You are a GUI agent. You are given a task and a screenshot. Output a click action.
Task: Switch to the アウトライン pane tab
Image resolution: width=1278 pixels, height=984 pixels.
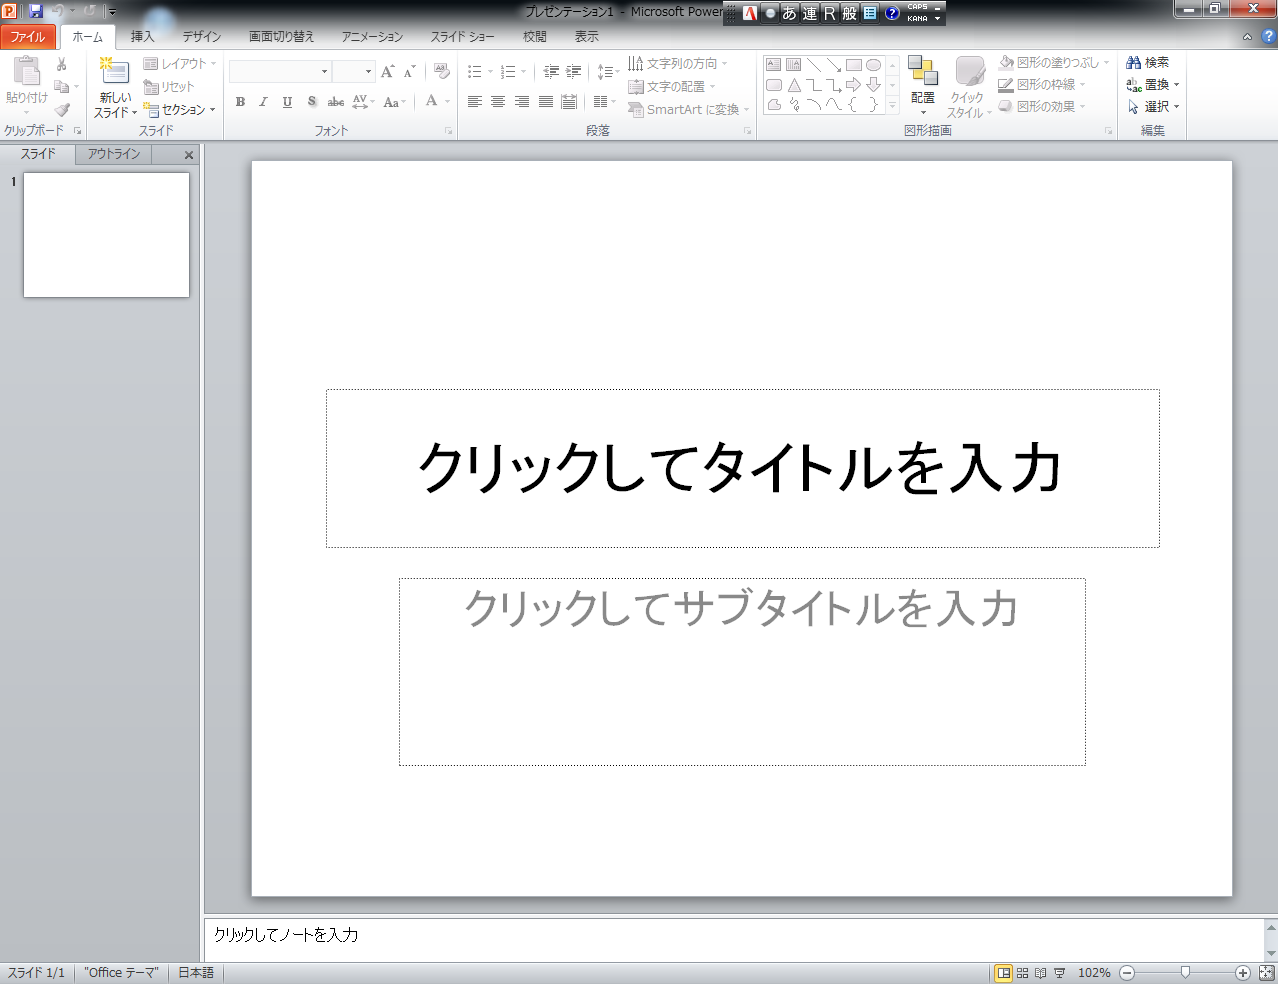pyautogui.click(x=114, y=154)
